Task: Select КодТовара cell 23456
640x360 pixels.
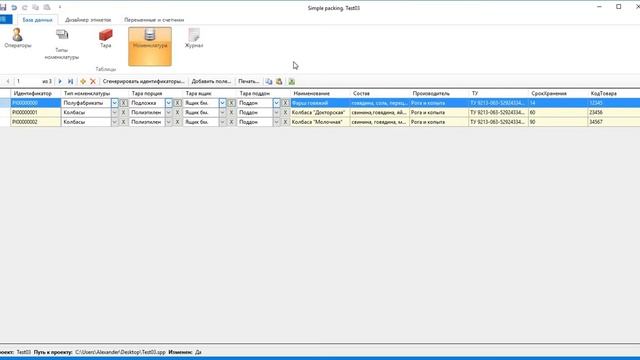Action: point(614,112)
